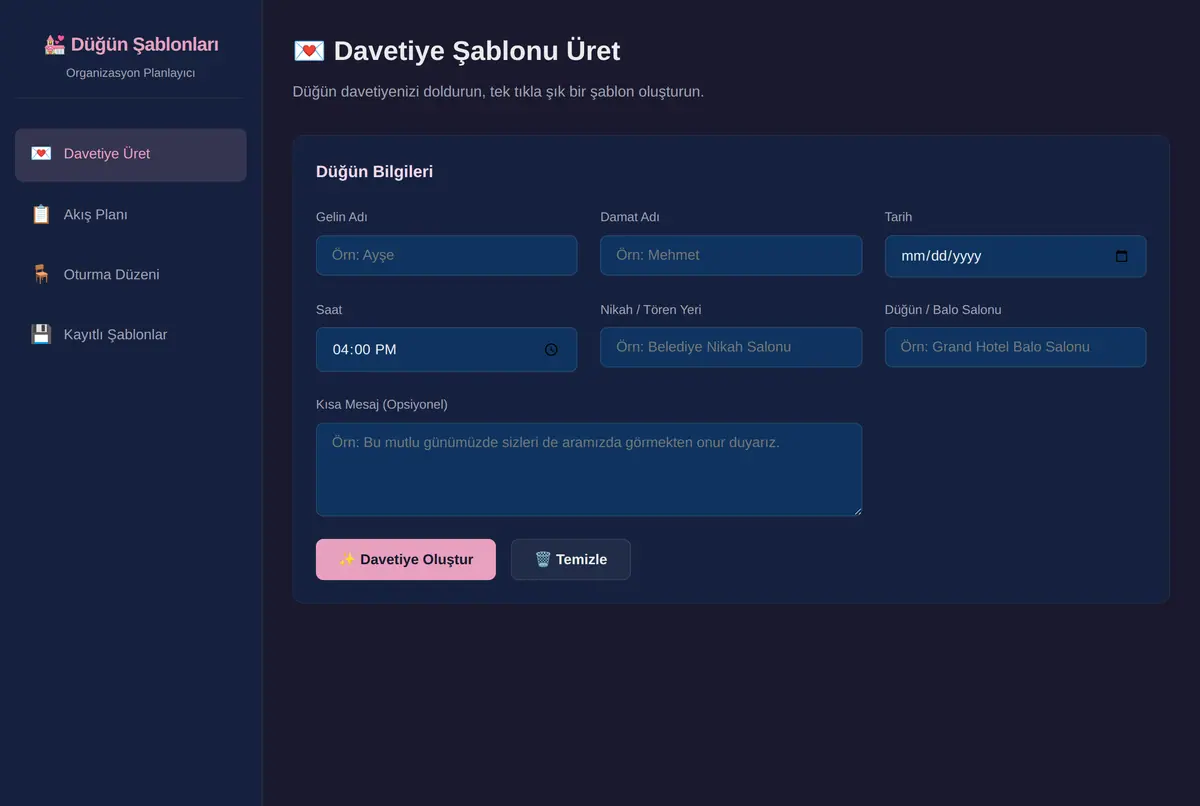Open Kayıtlı Şablonlar in the sidebar
The height and width of the screenshot is (806, 1200).
(x=131, y=334)
